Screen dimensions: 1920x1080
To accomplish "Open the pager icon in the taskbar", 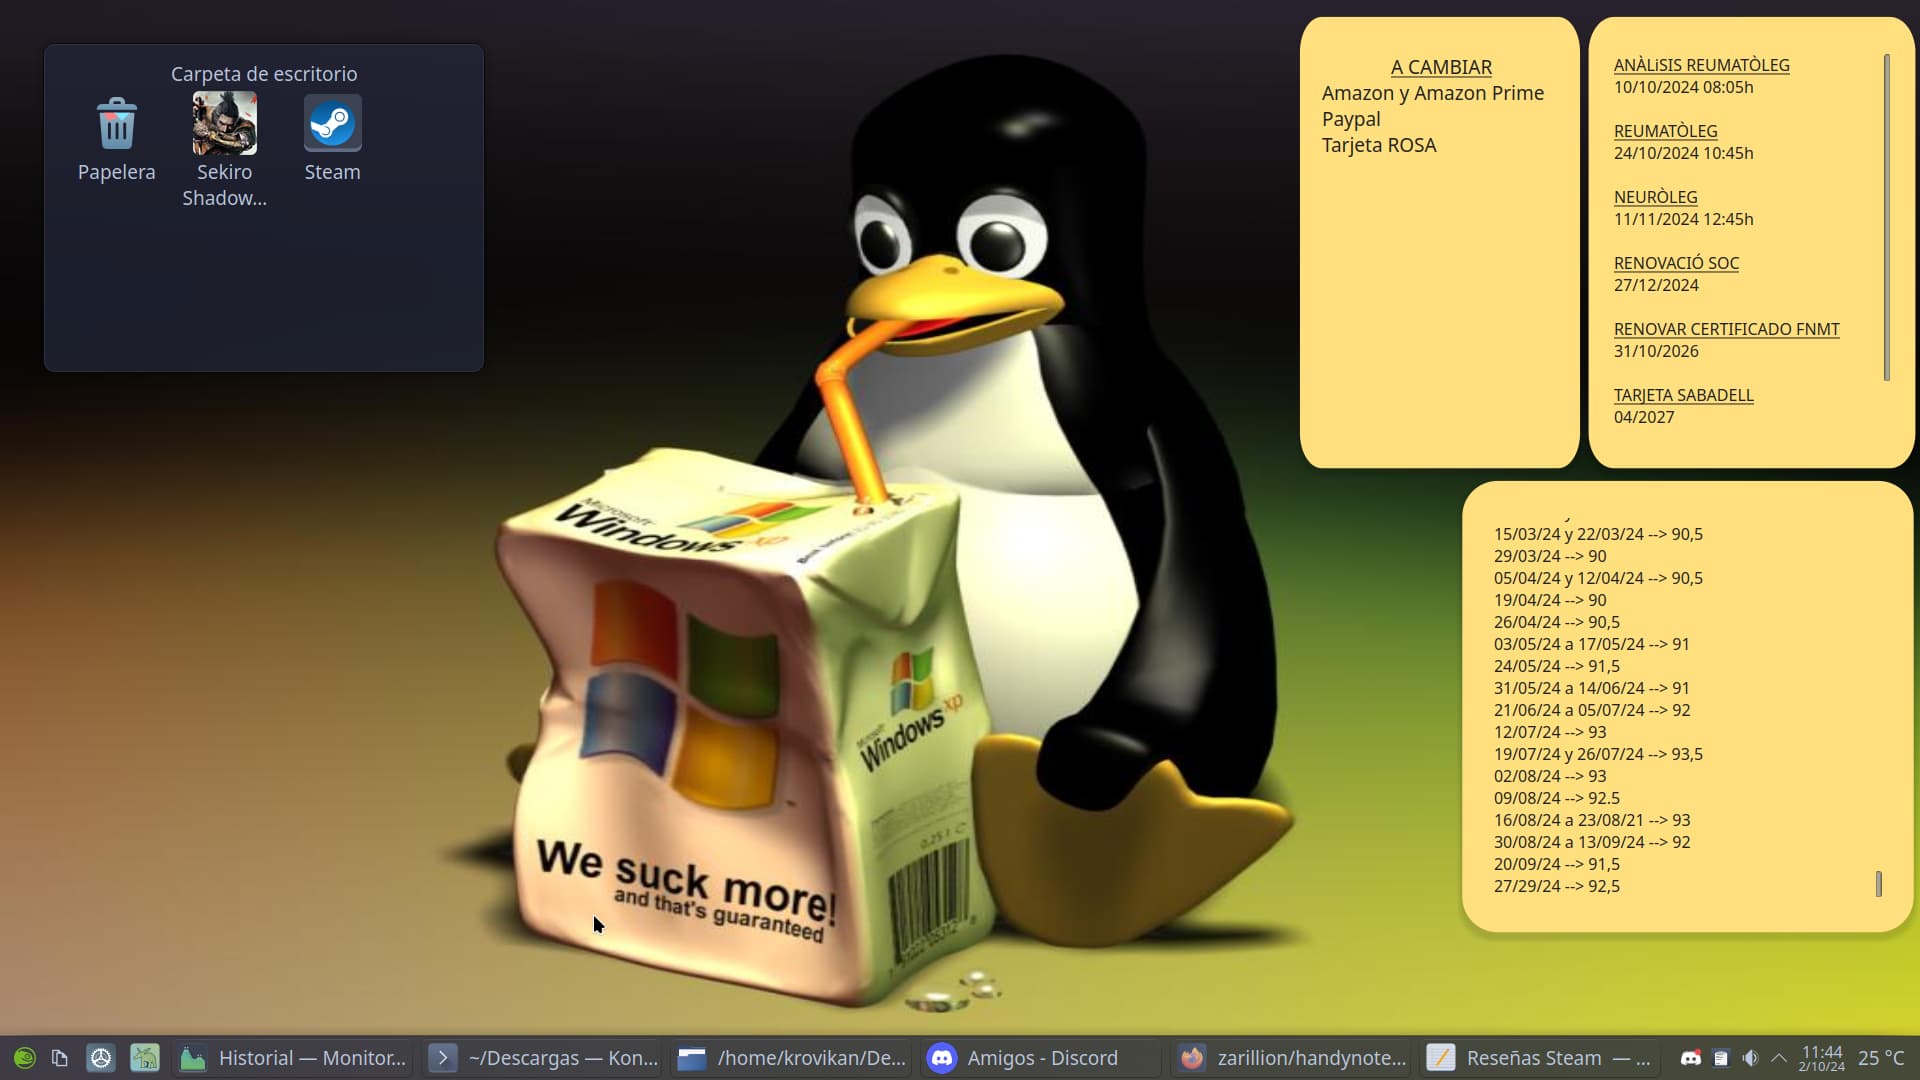I will click(60, 1058).
